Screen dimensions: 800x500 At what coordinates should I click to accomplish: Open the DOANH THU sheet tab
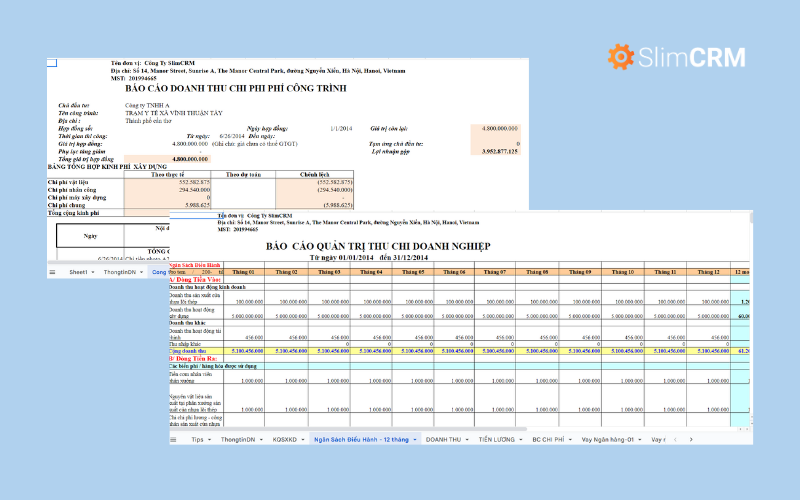coord(443,439)
